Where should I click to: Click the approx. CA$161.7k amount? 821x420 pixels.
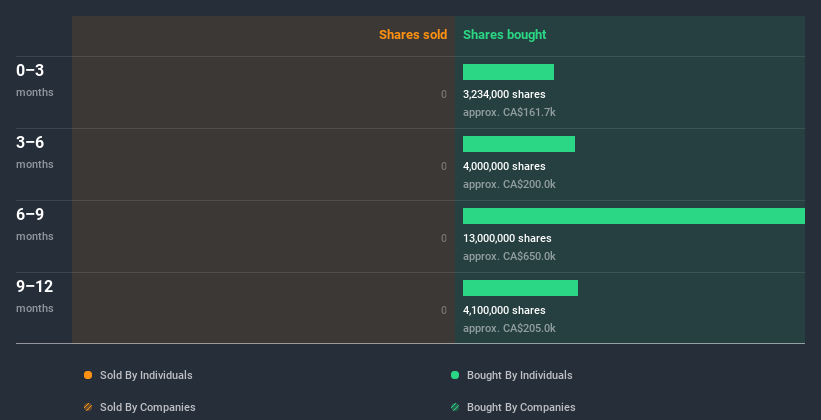point(509,113)
